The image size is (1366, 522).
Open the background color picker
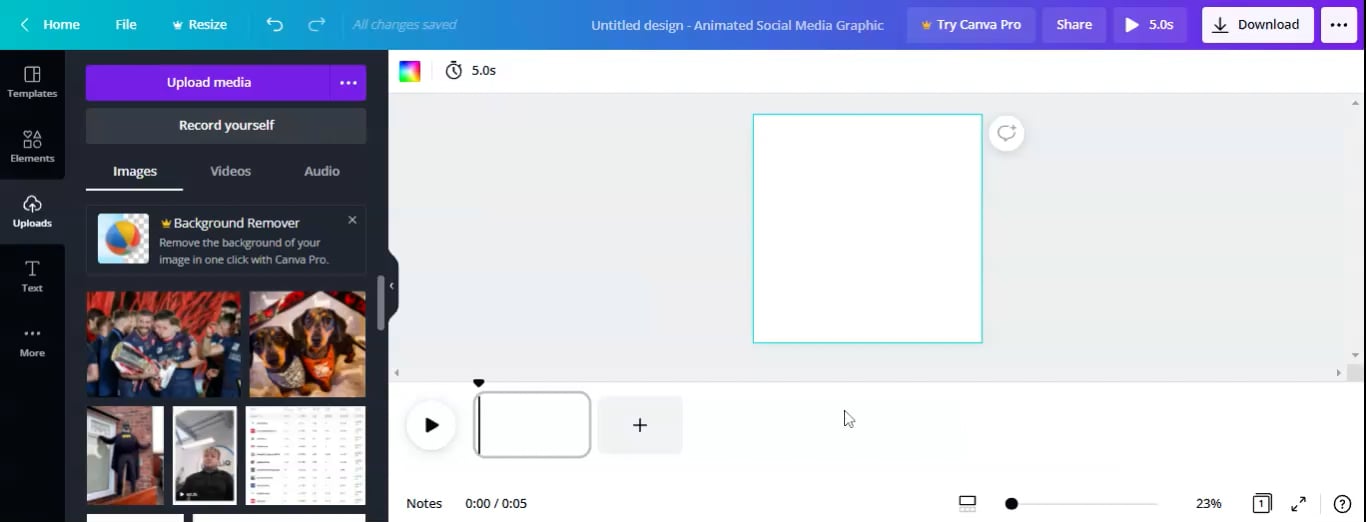coord(410,71)
